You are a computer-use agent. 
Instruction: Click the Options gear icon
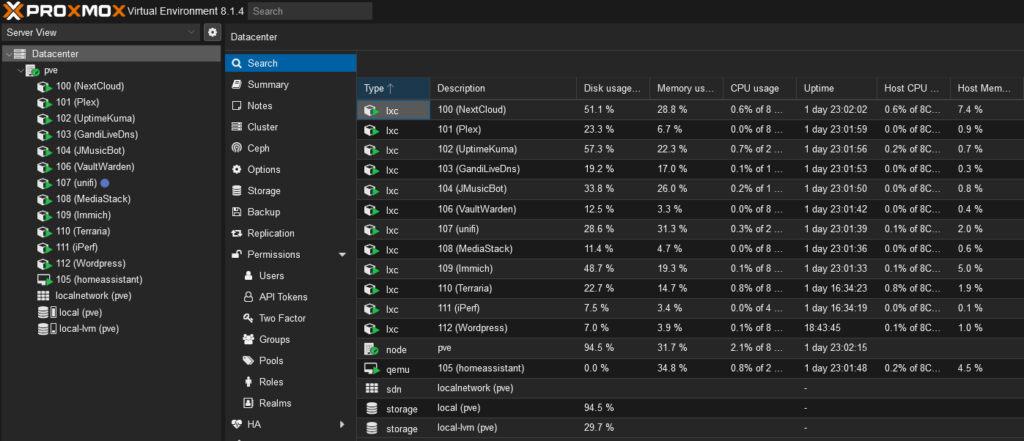(236, 170)
